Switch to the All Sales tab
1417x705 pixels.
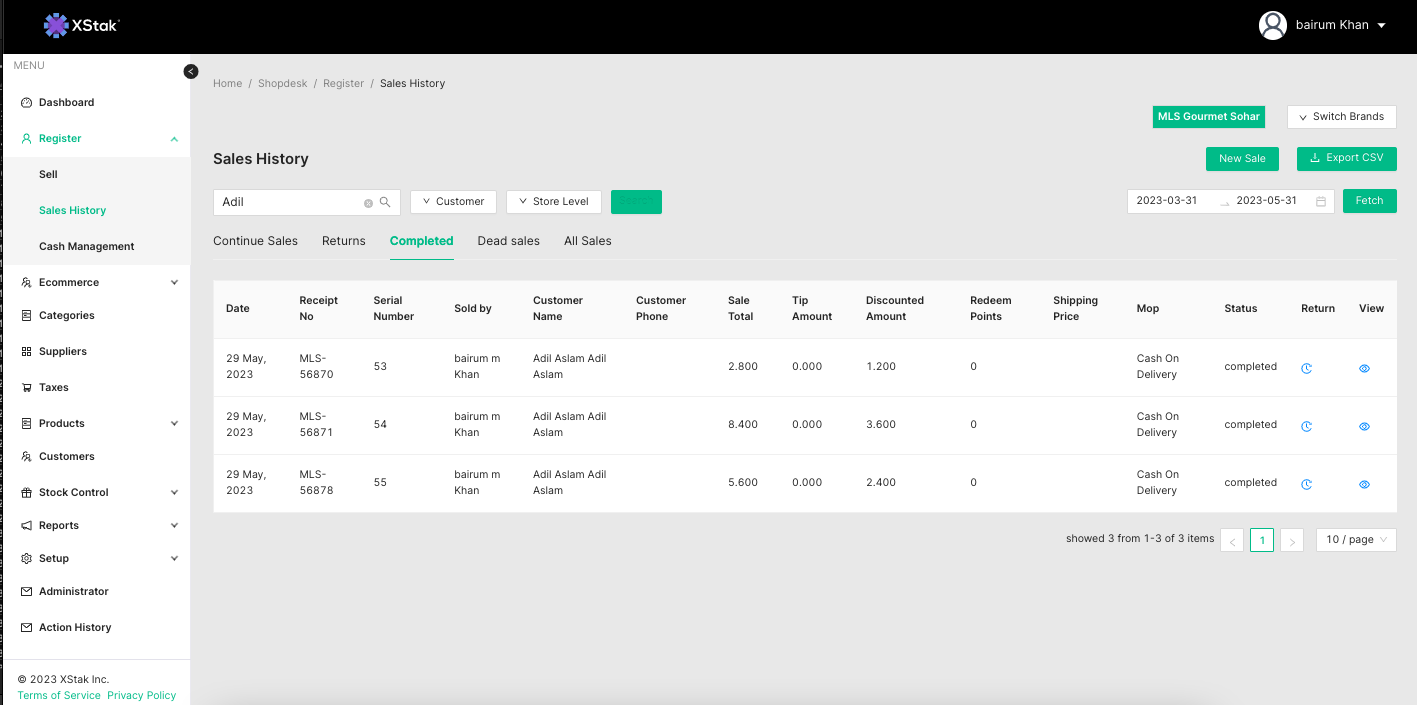point(587,241)
